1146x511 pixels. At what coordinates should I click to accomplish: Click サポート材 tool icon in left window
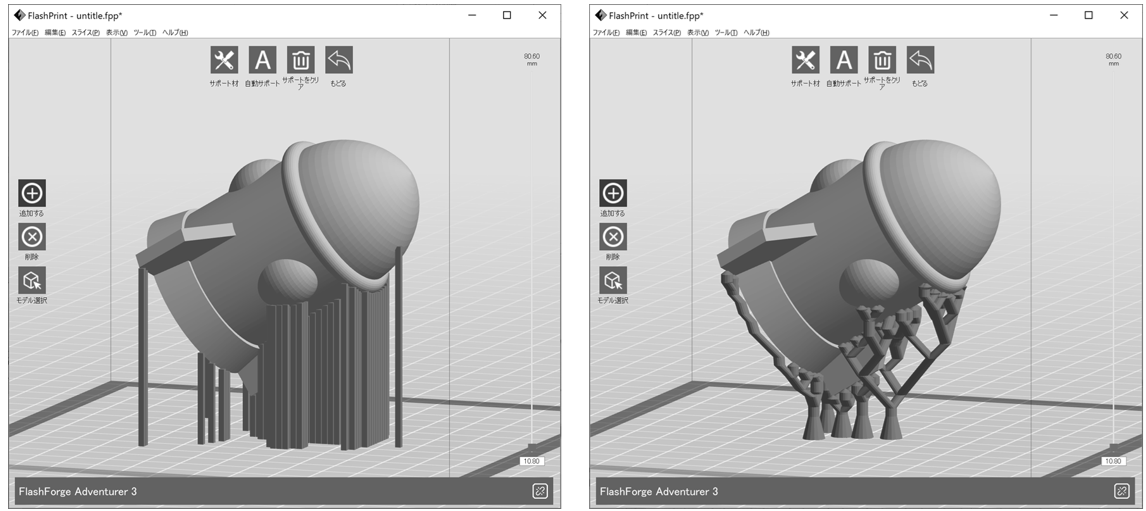224,60
